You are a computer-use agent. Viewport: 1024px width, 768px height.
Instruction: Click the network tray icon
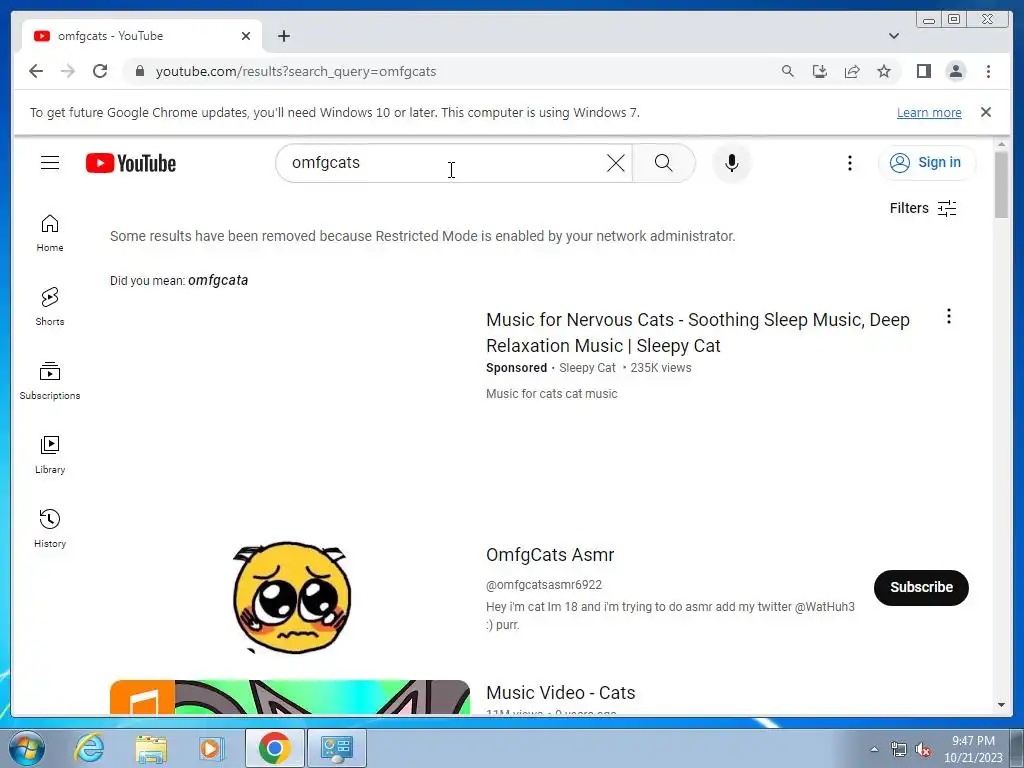(x=899, y=749)
